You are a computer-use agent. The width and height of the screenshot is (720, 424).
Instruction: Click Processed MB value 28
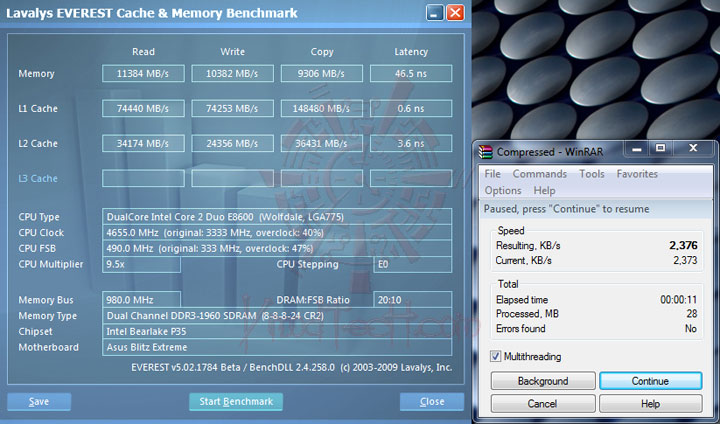(x=692, y=314)
